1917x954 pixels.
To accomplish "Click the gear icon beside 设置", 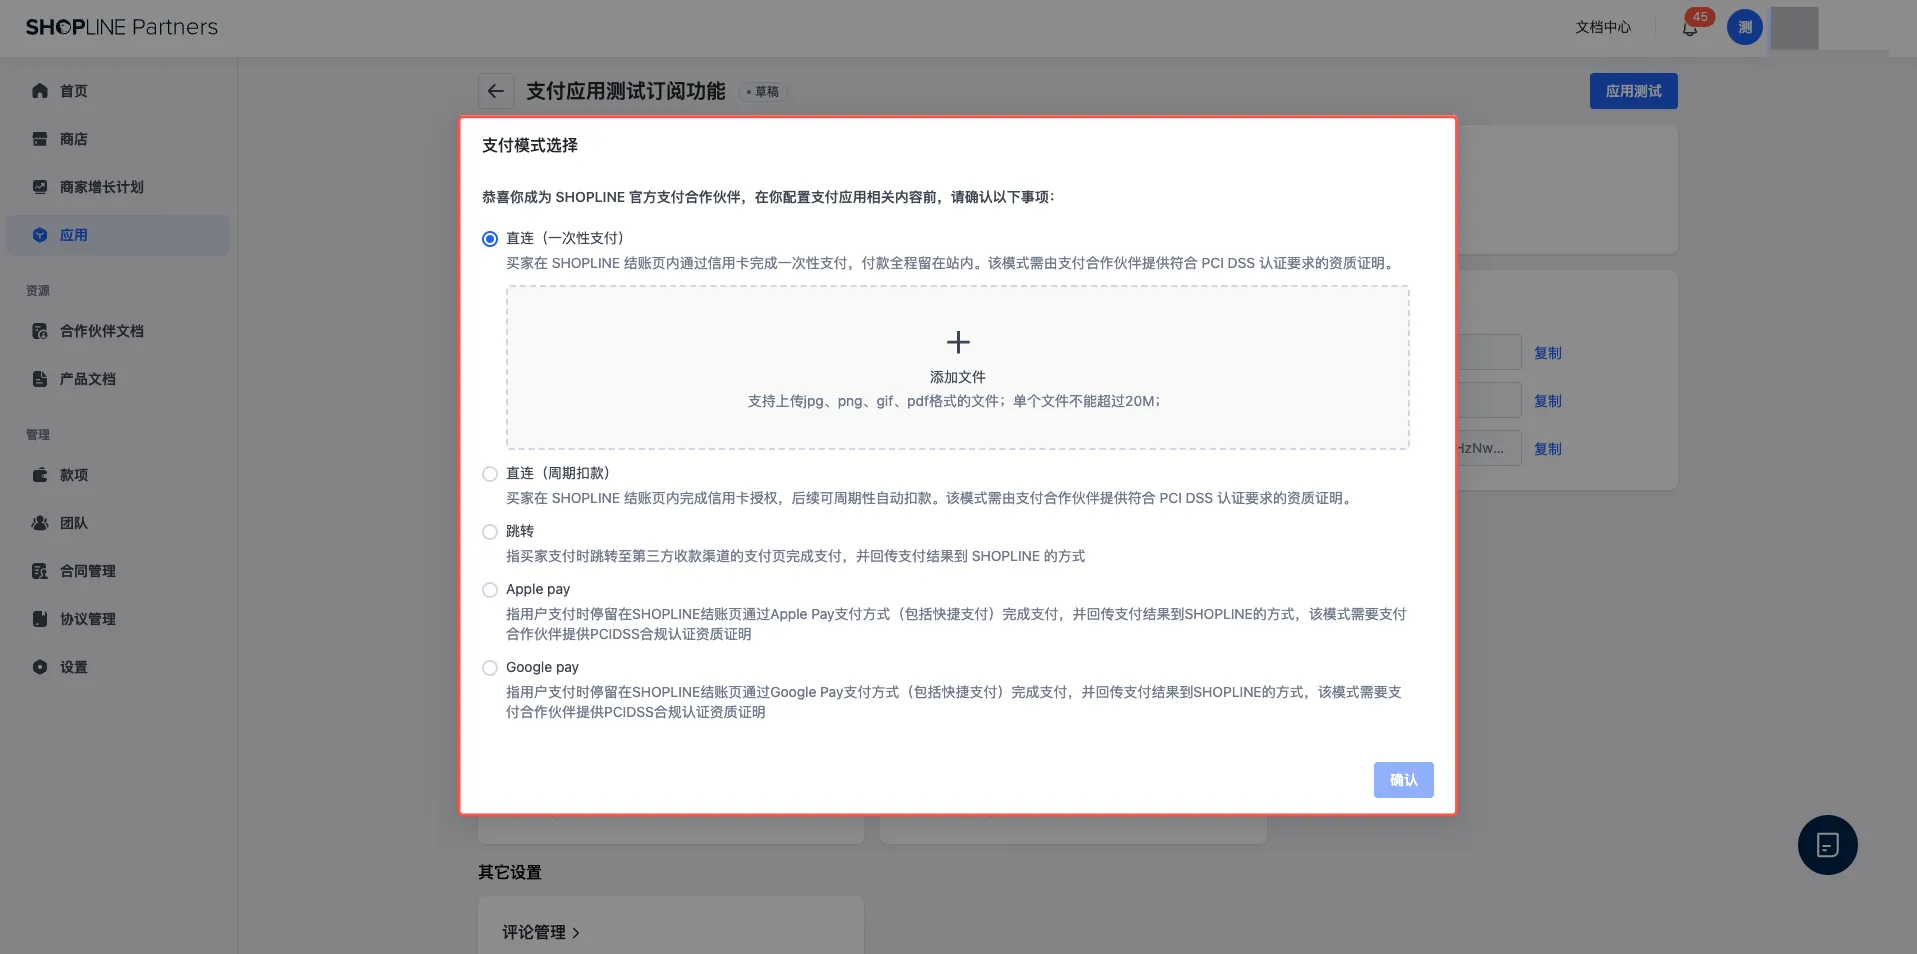I will pyautogui.click(x=40, y=667).
